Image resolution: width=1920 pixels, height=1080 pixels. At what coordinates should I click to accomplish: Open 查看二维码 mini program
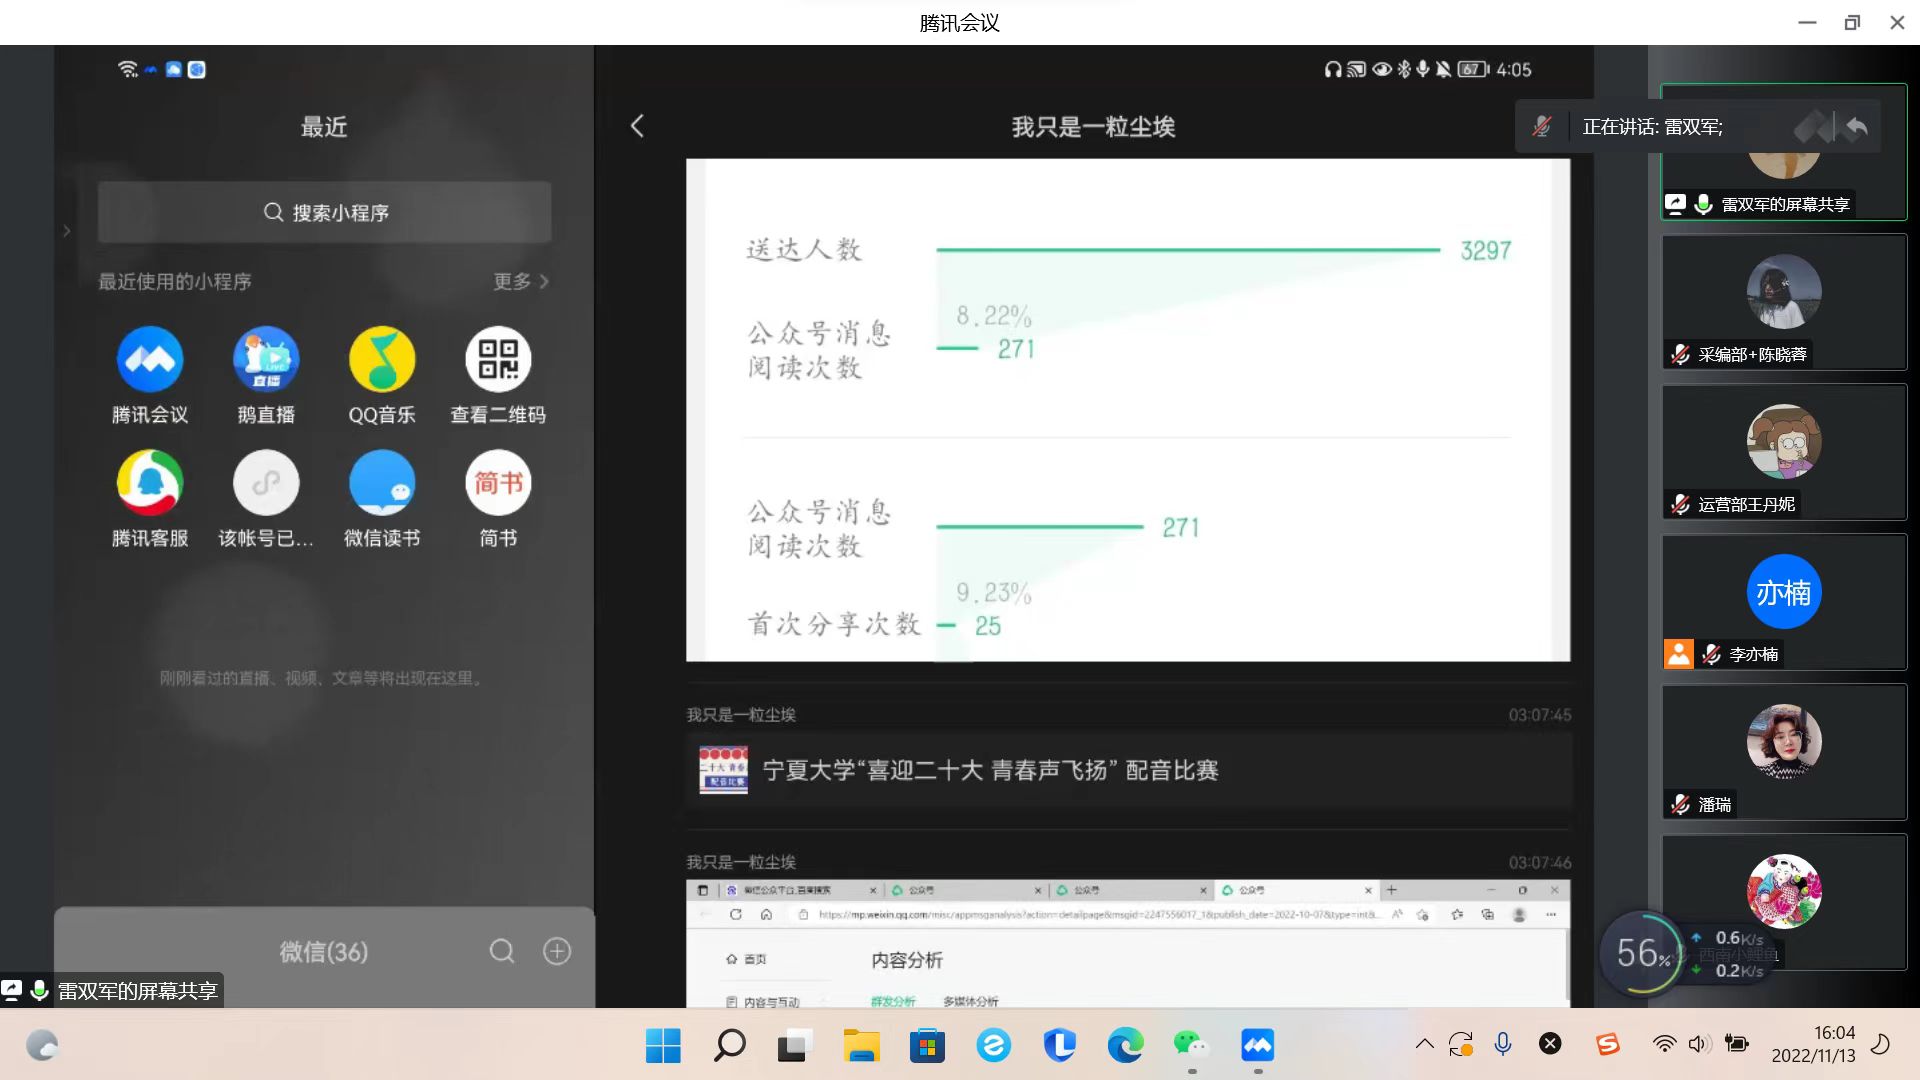[498, 360]
